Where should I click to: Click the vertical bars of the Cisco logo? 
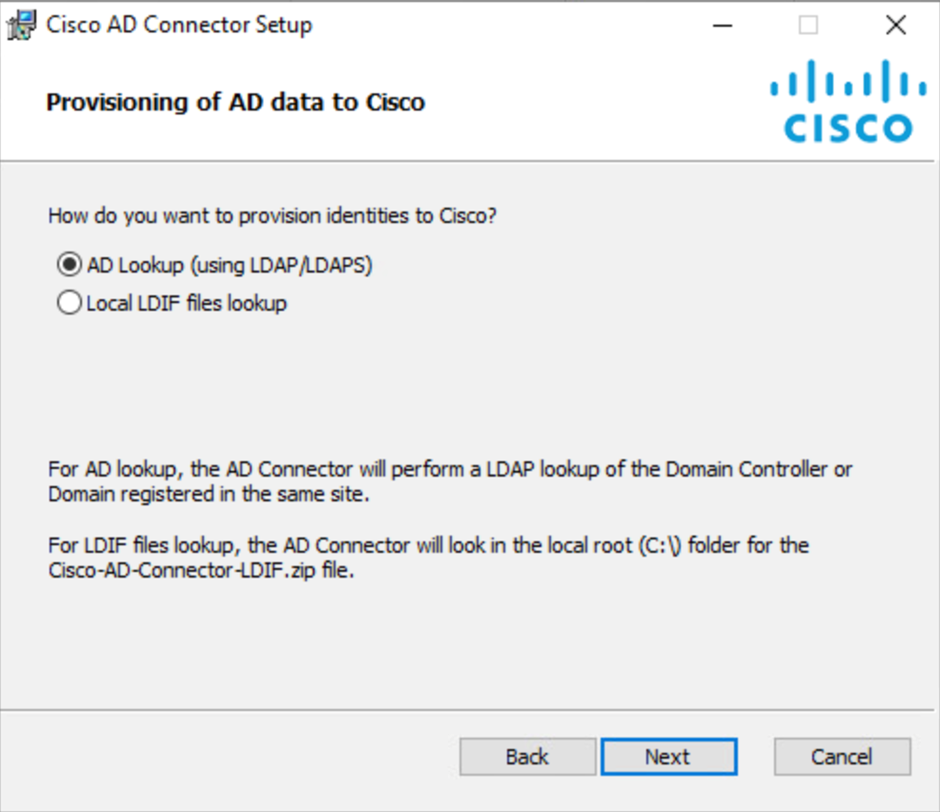tap(848, 80)
